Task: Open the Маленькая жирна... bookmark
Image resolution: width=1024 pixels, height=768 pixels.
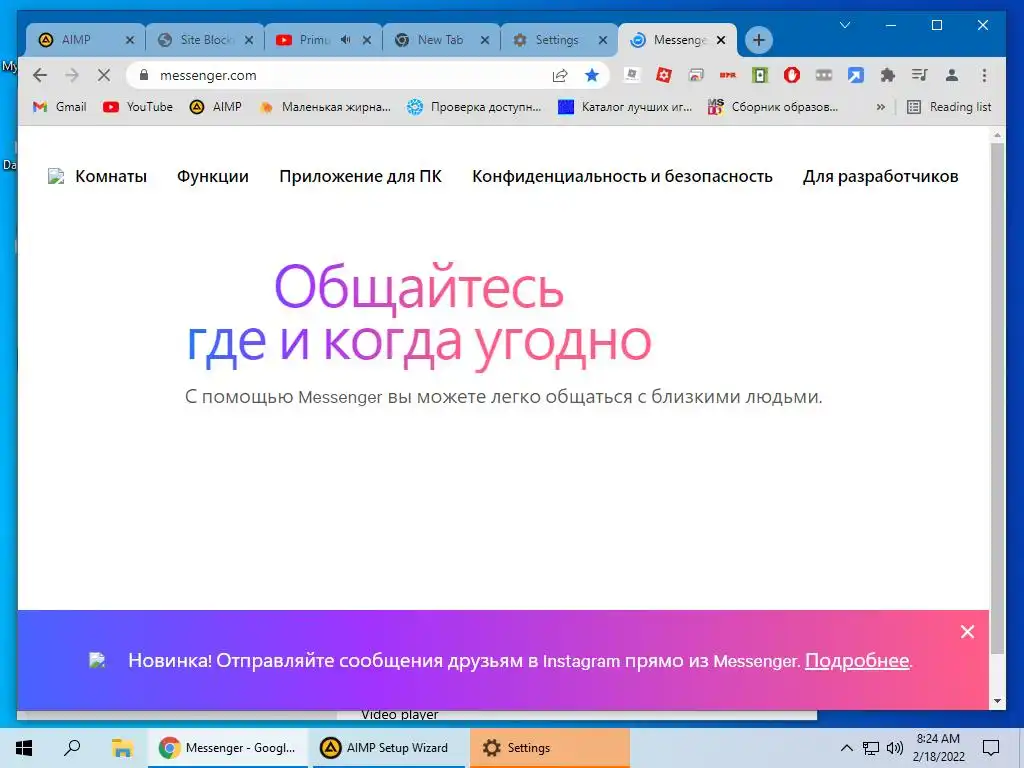Action: tap(325, 106)
